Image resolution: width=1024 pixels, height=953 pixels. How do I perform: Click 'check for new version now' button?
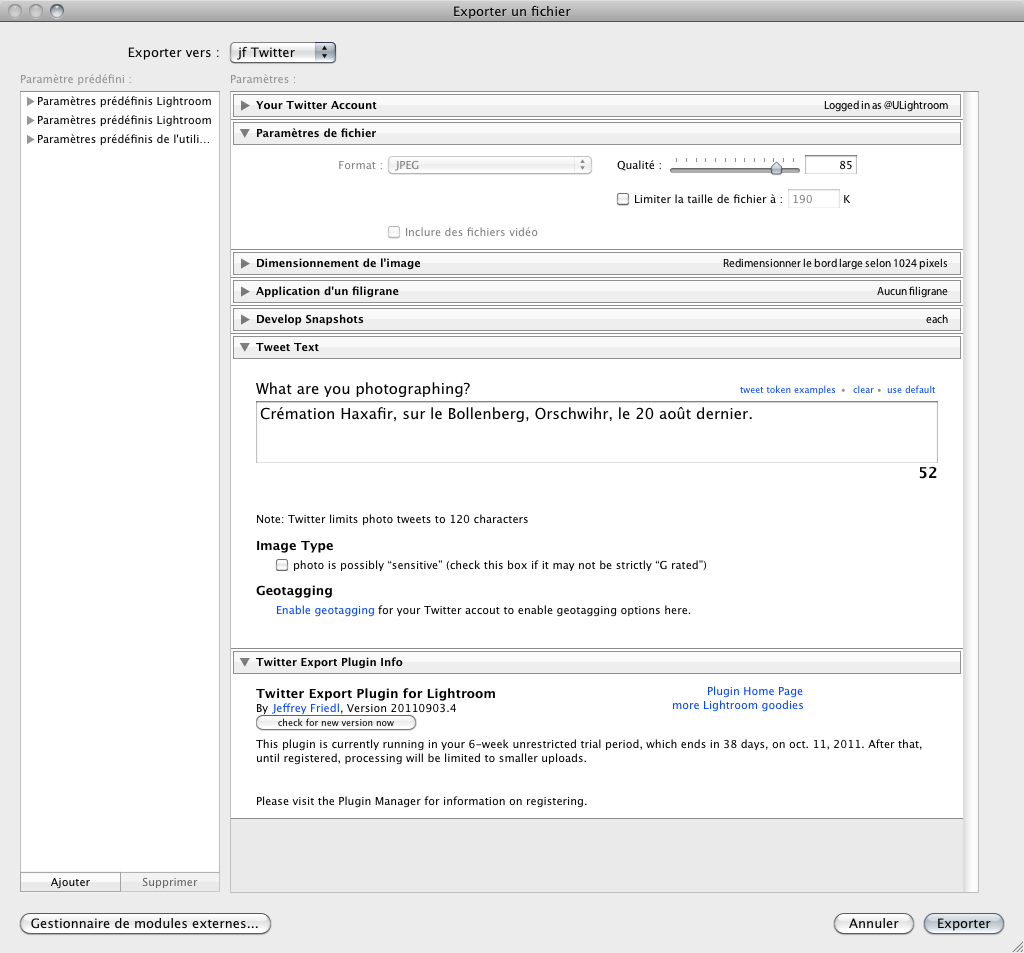click(336, 723)
